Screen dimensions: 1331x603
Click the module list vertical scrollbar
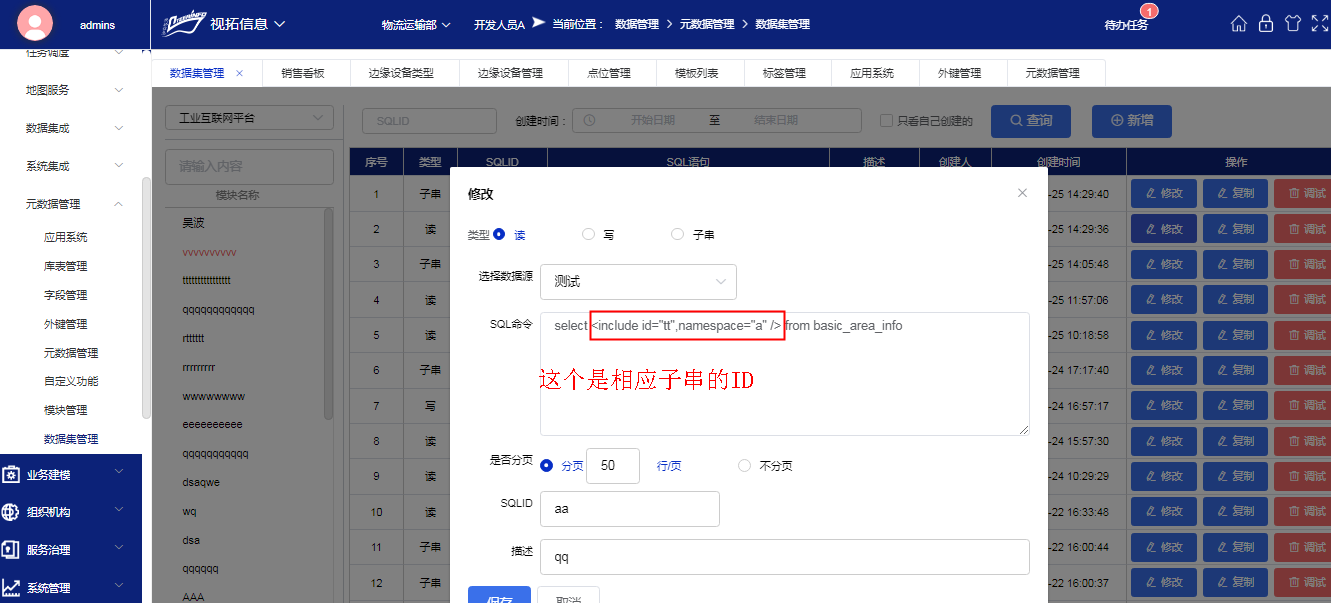point(329,314)
